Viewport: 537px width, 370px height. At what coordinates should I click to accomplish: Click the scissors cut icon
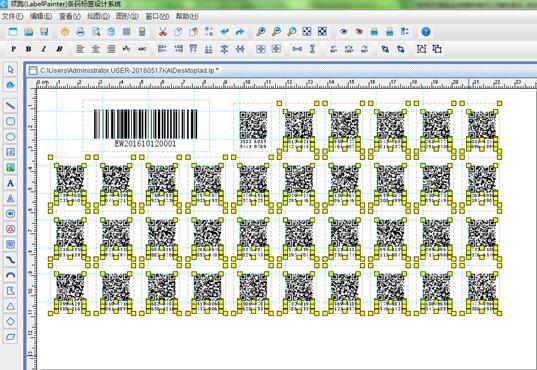click(163, 32)
